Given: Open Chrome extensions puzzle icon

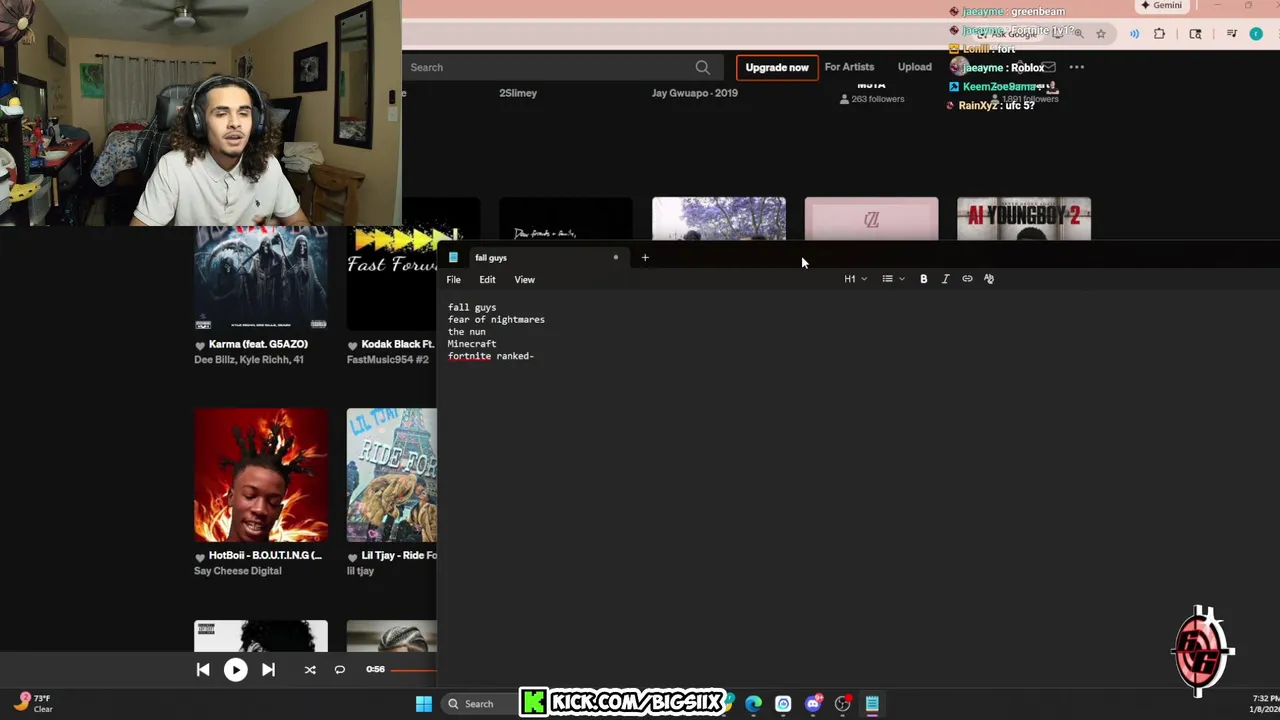Looking at the screenshot, I should 1159,34.
